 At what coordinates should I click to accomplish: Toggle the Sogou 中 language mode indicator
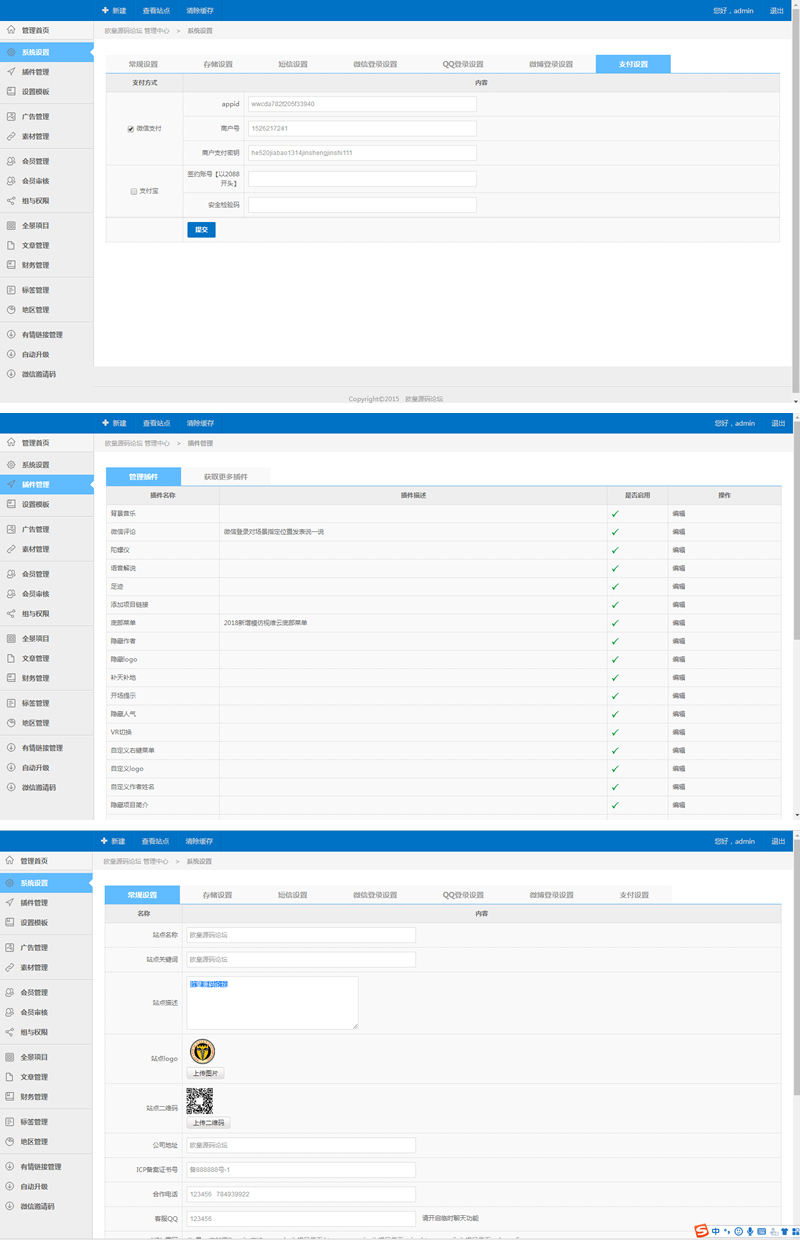[716, 1231]
